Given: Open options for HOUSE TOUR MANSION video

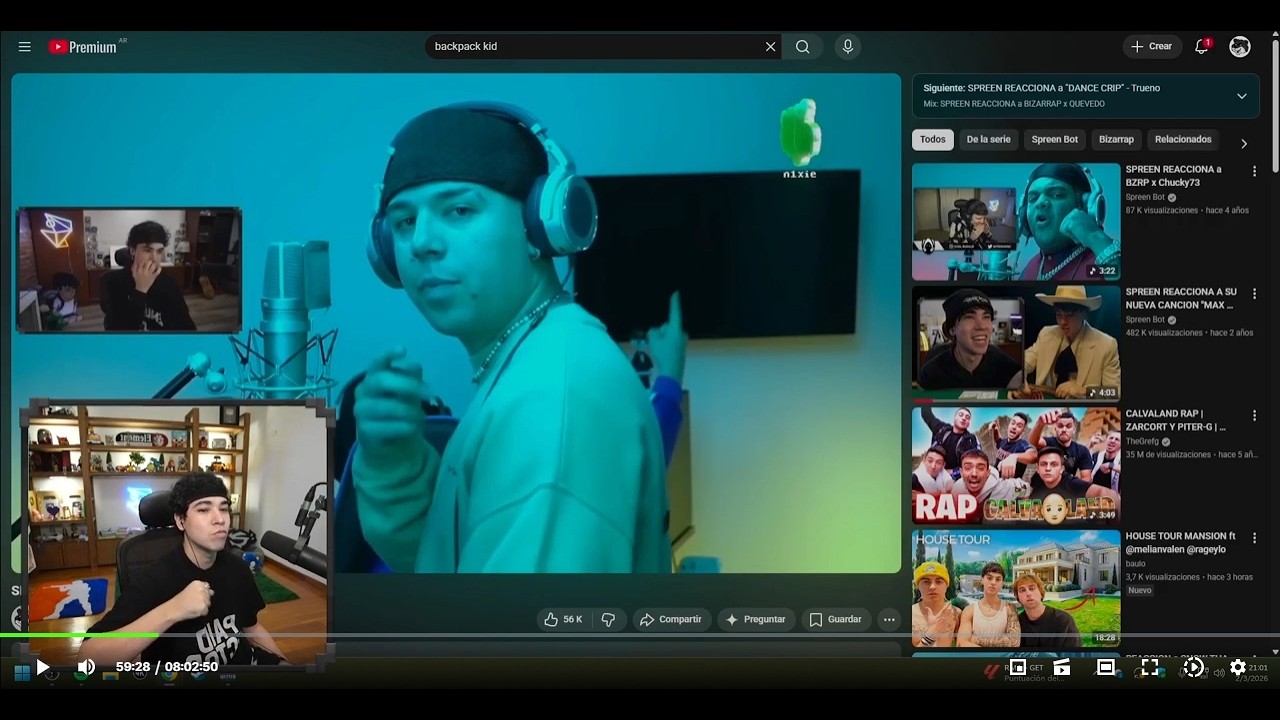Looking at the screenshot, I should pyautogui.click(x=1254, y=538).
